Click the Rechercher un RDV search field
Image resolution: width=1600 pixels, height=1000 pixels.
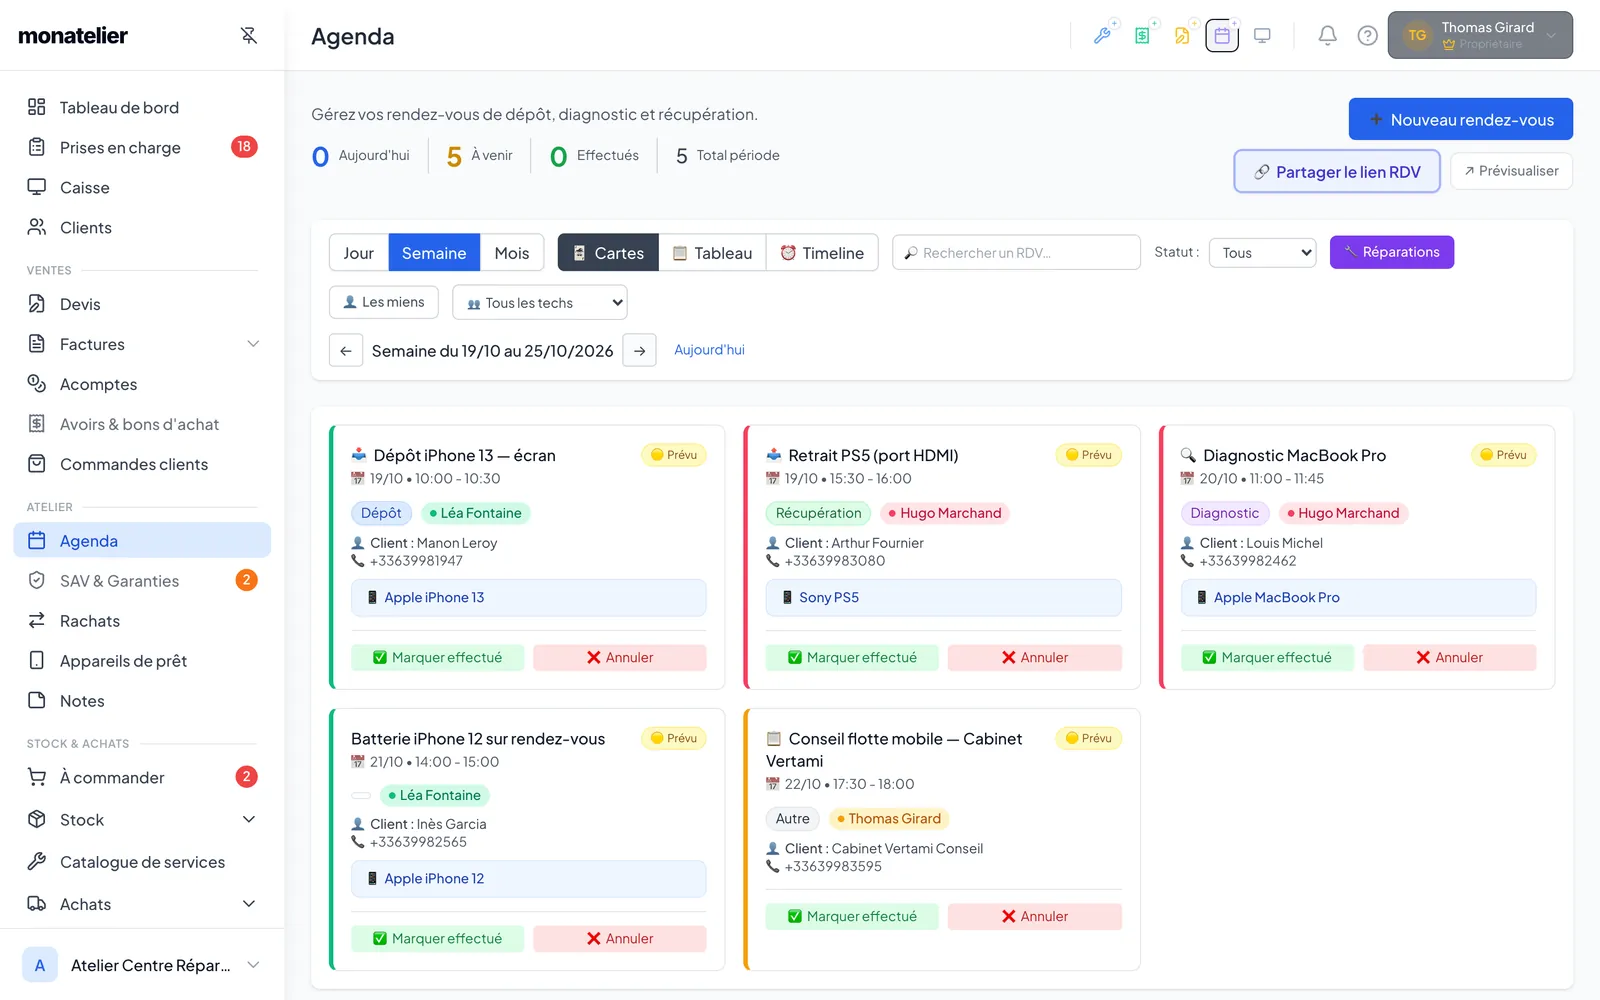click(1016, 253)
